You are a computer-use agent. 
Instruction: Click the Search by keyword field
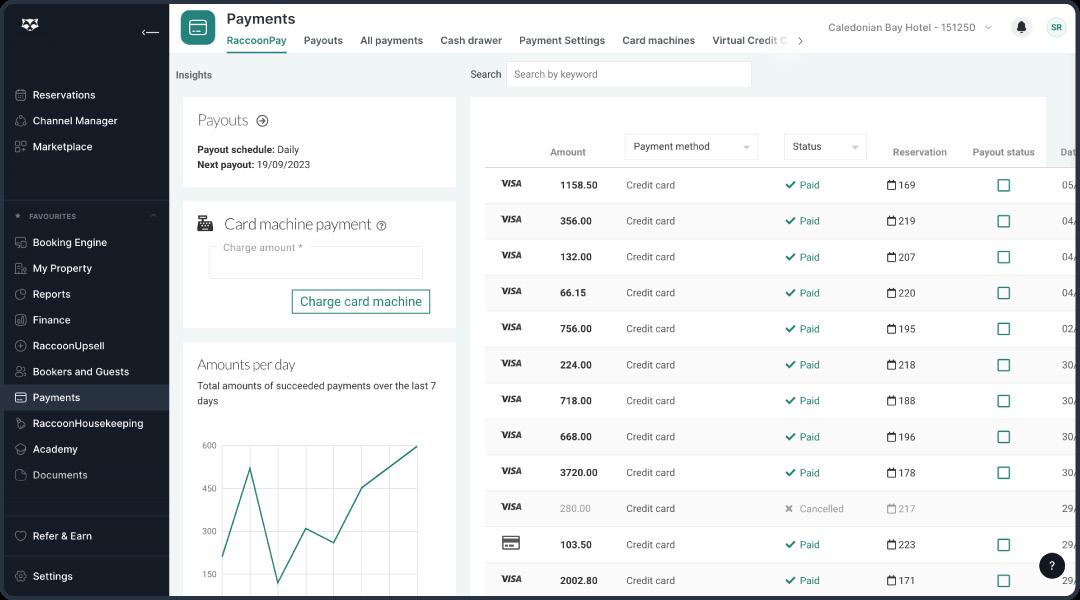point(628,74)
